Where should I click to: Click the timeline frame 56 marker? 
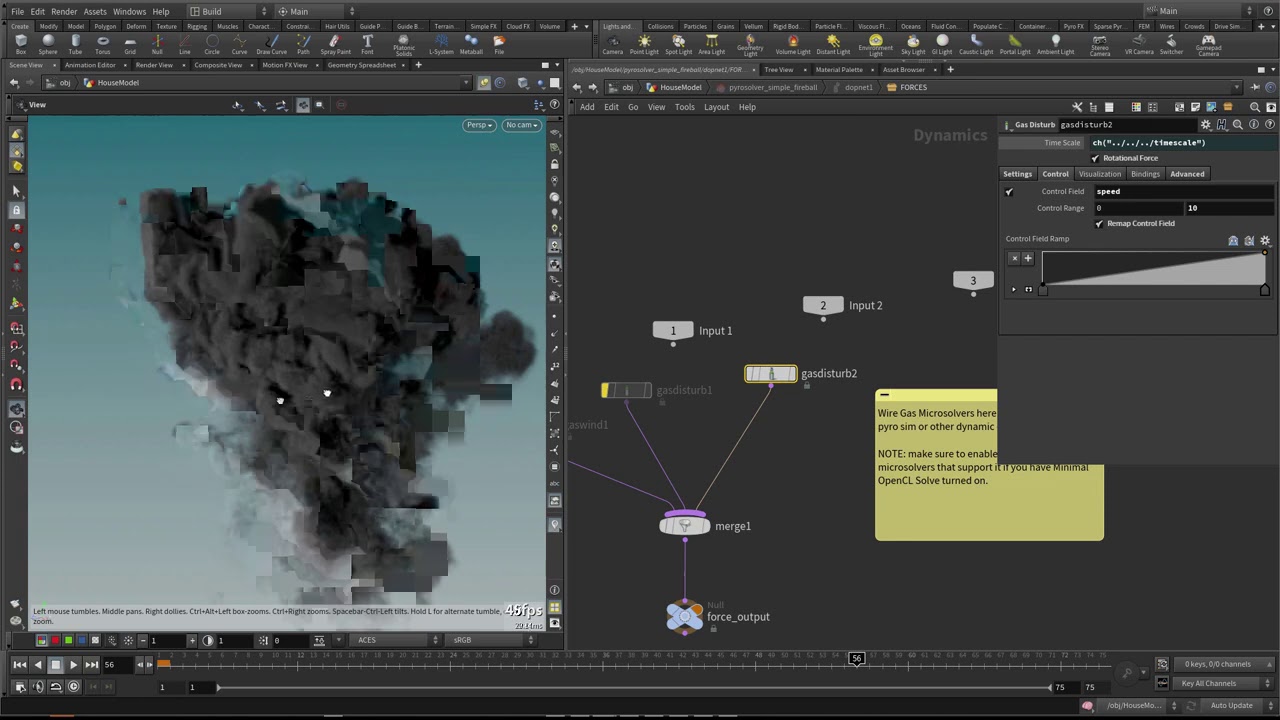coord(857,658)
